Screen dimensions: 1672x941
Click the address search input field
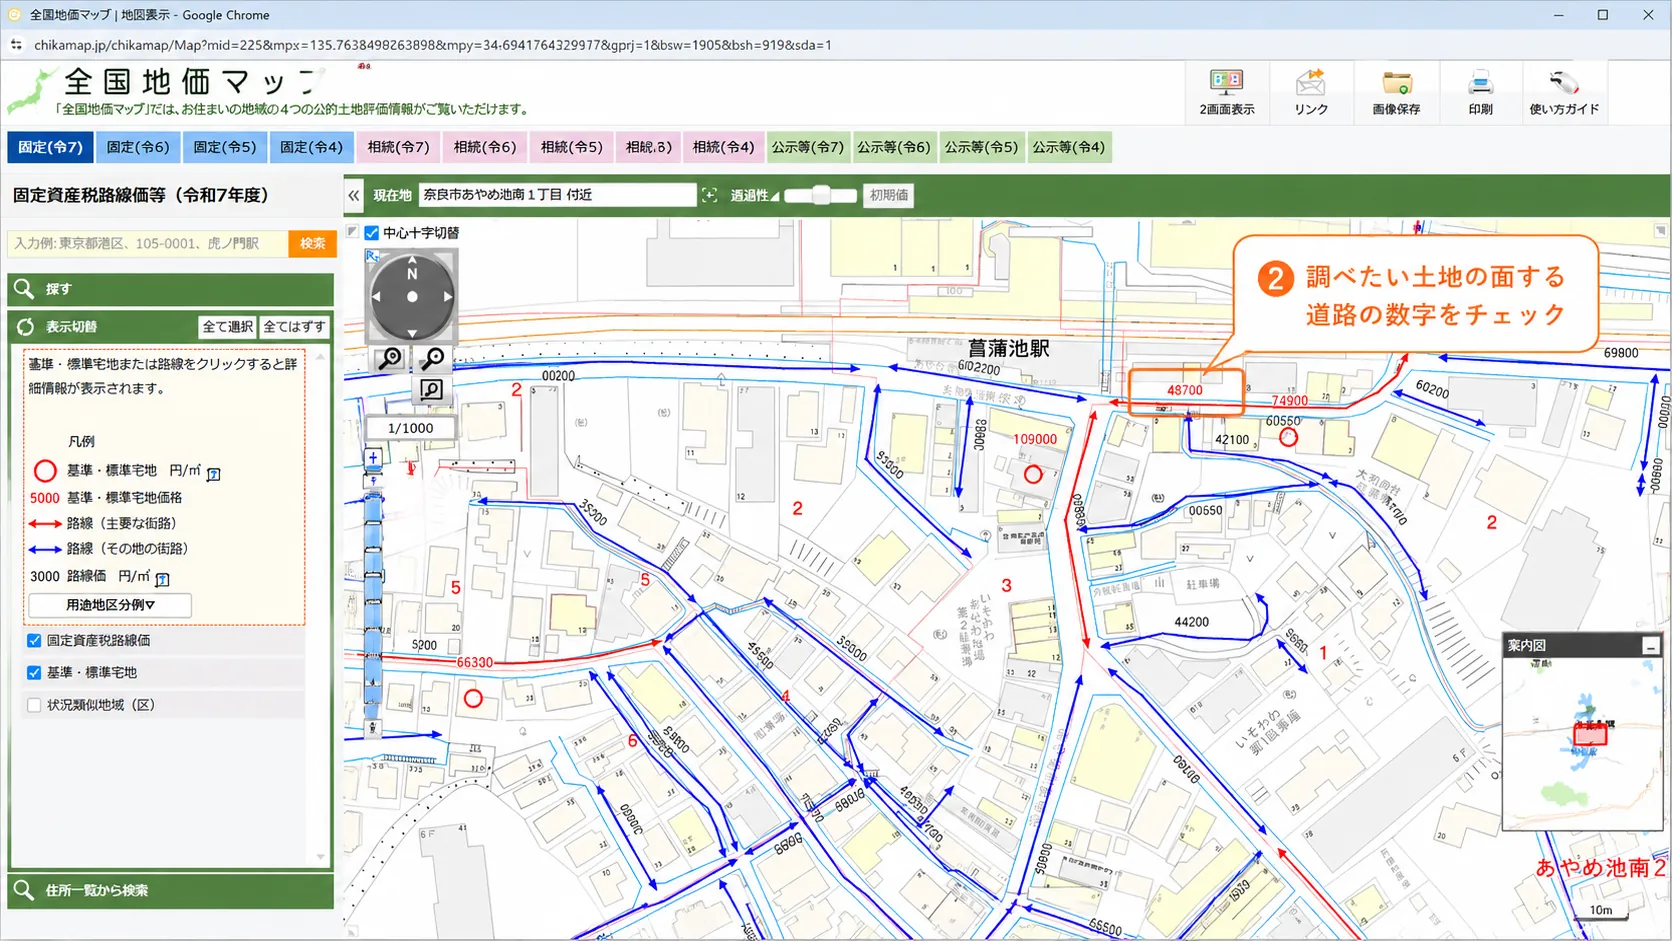[148, 243]
